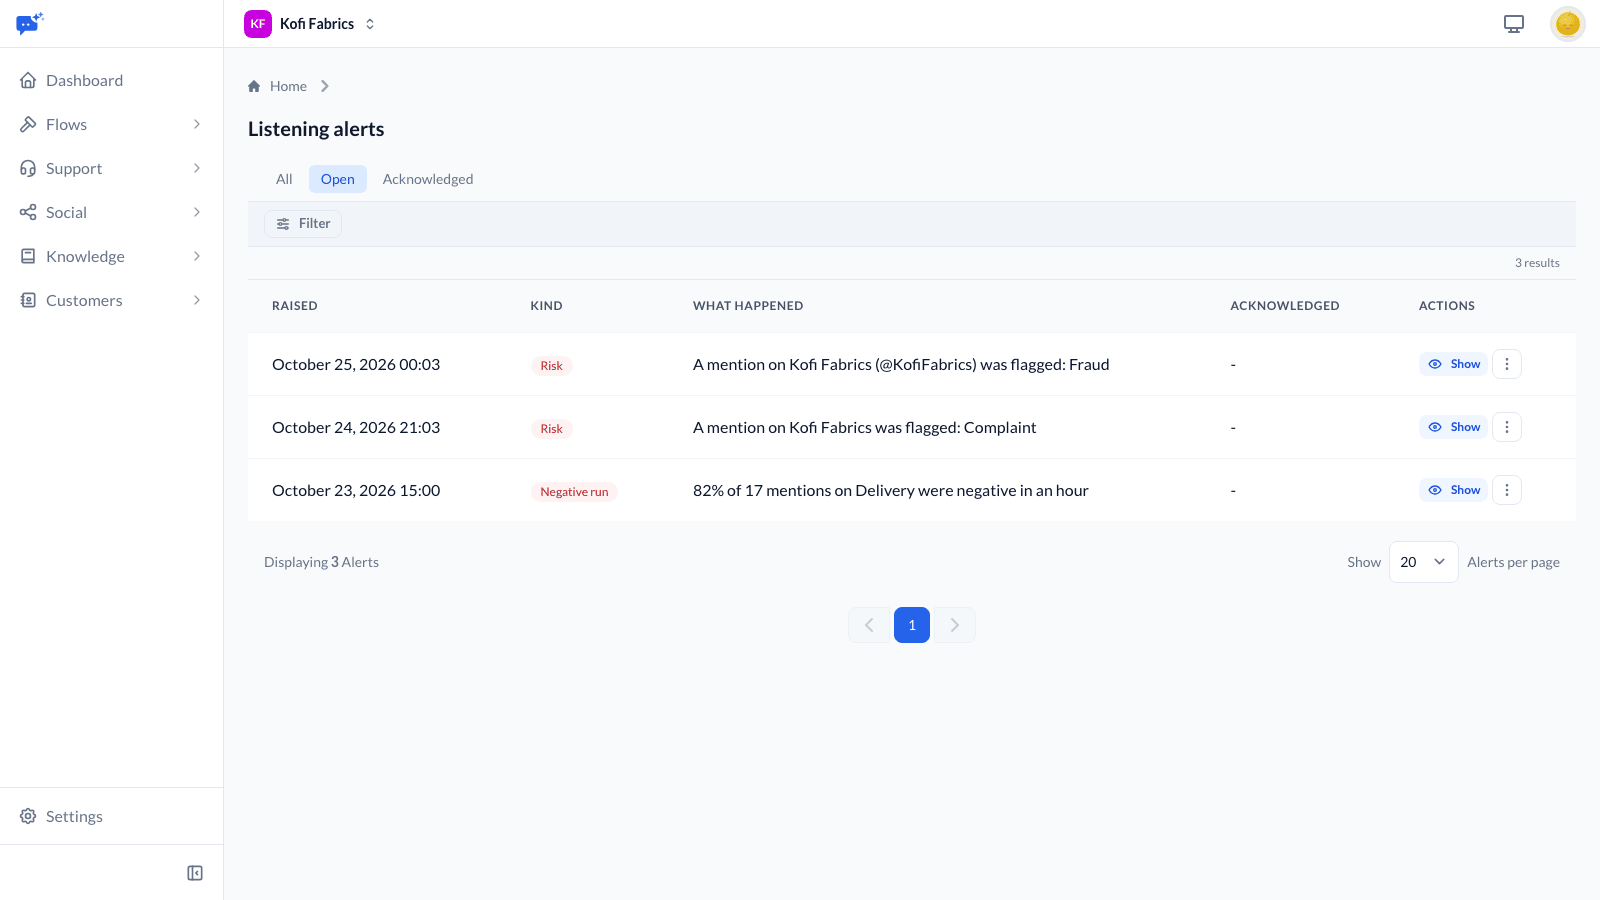
Task: Click the Home breadcrumb link
Action: [288, 86]
